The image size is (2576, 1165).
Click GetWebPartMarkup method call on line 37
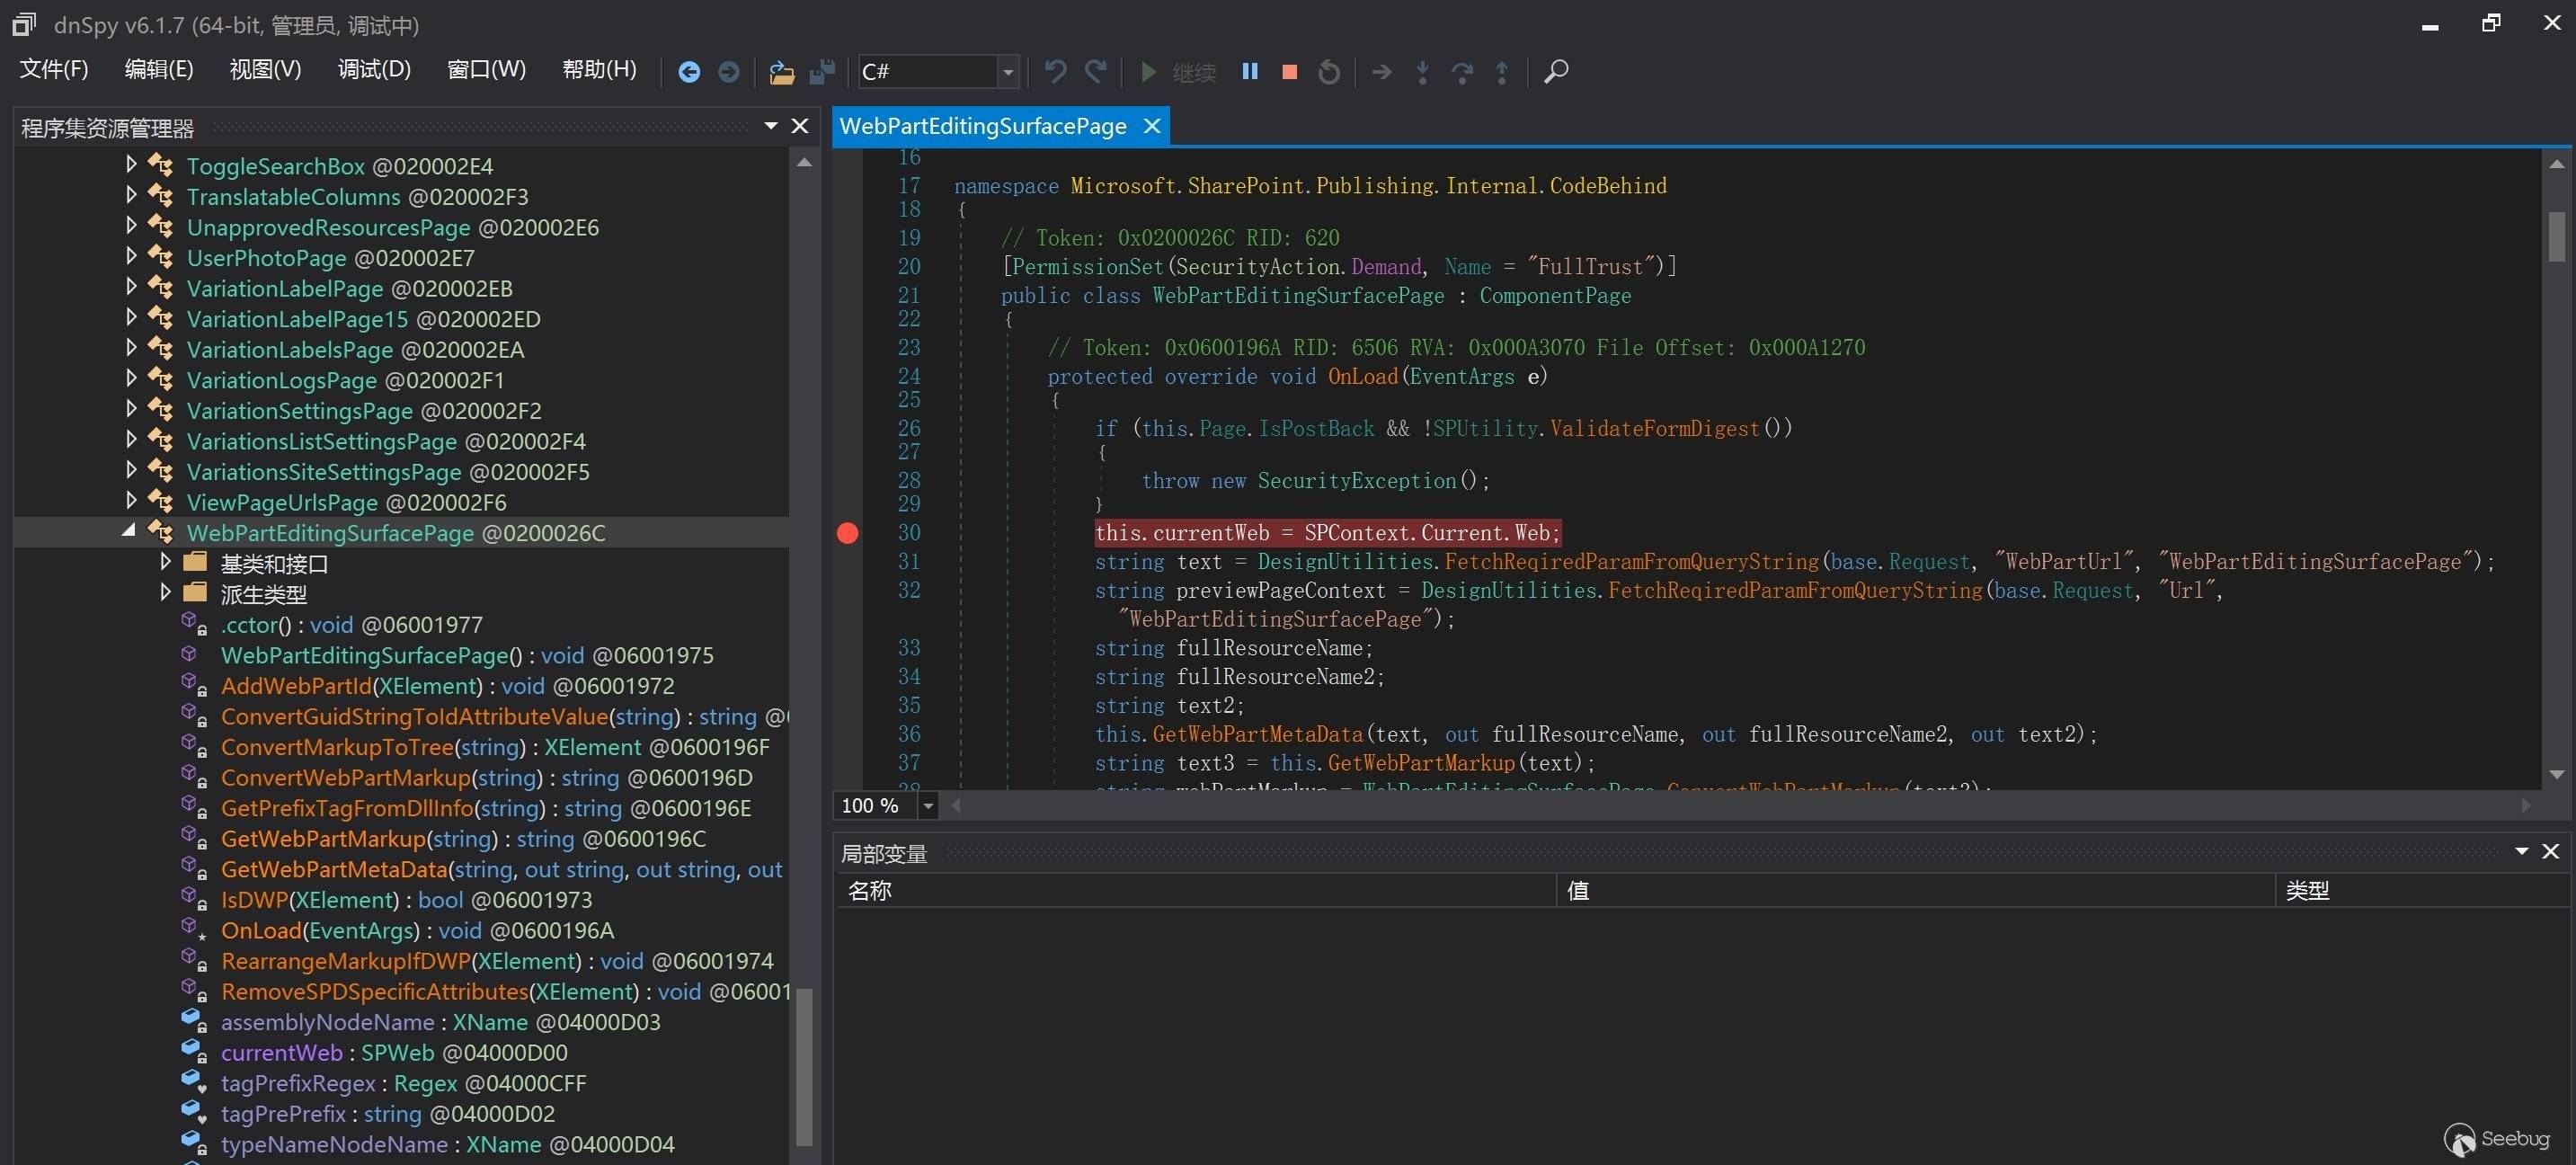click(x=1420, y=763)
